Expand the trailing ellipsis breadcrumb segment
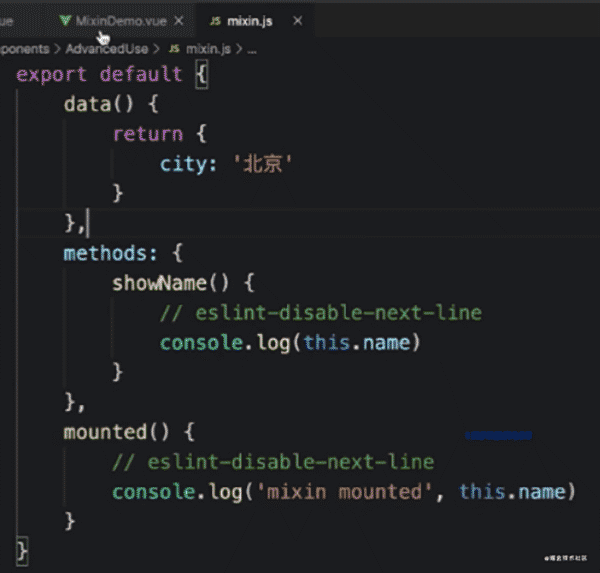The height and width of the screenshot is (573, 600). (252, 47)
